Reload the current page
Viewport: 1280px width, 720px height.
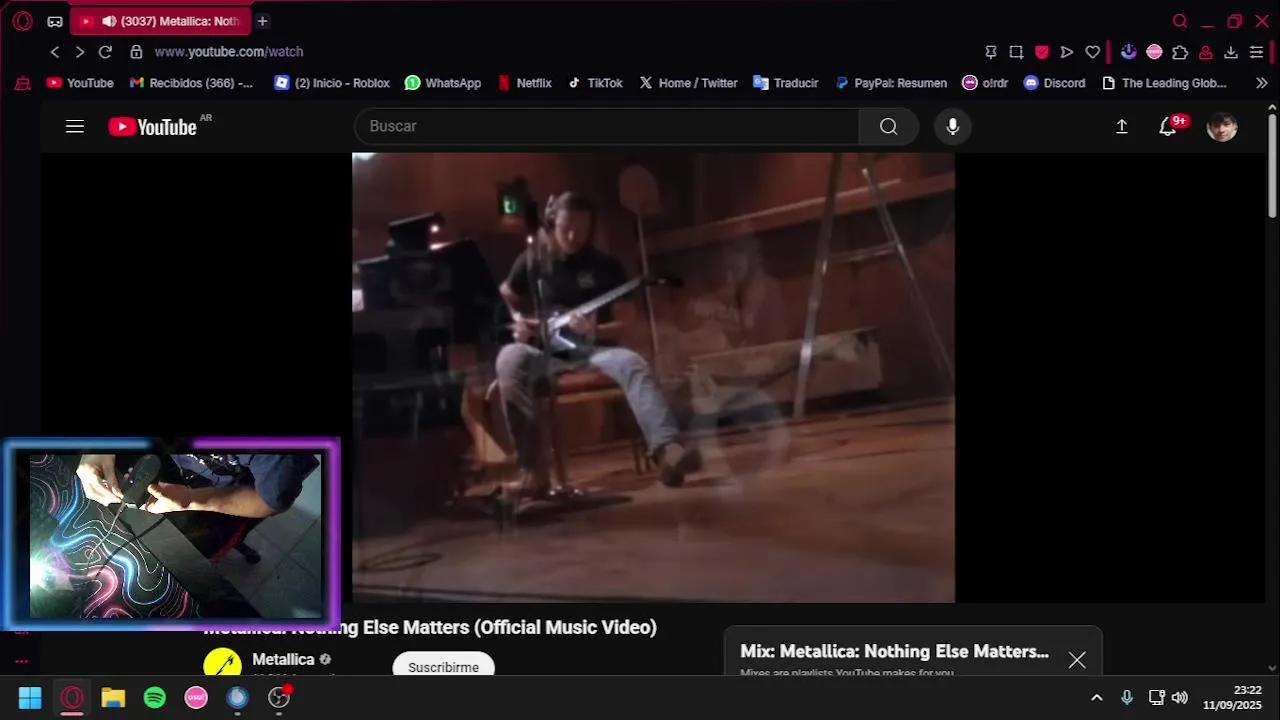tap(105, 52)
